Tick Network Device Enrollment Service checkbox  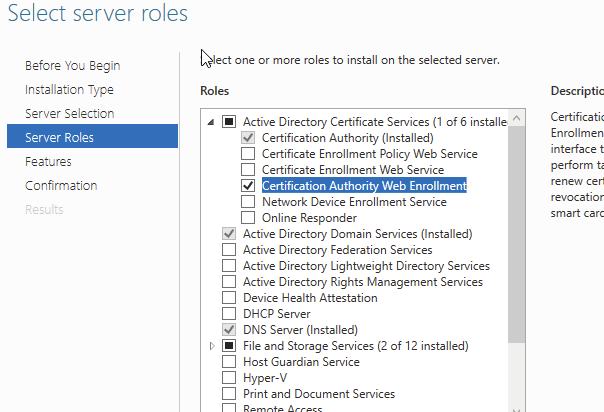pos(248,202)
